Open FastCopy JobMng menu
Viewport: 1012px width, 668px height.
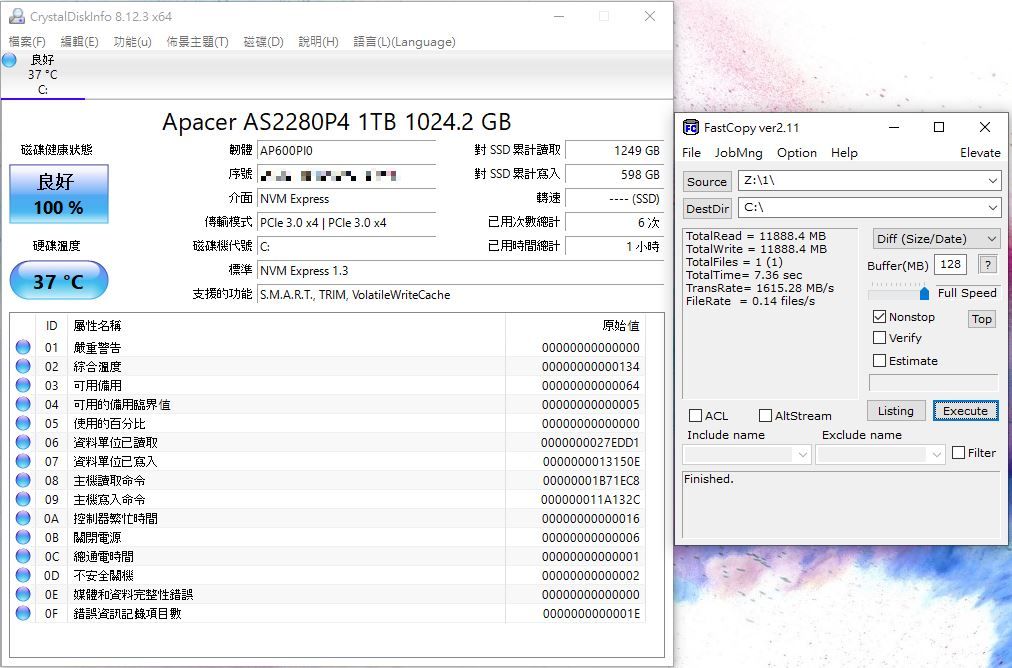(738, 153)
